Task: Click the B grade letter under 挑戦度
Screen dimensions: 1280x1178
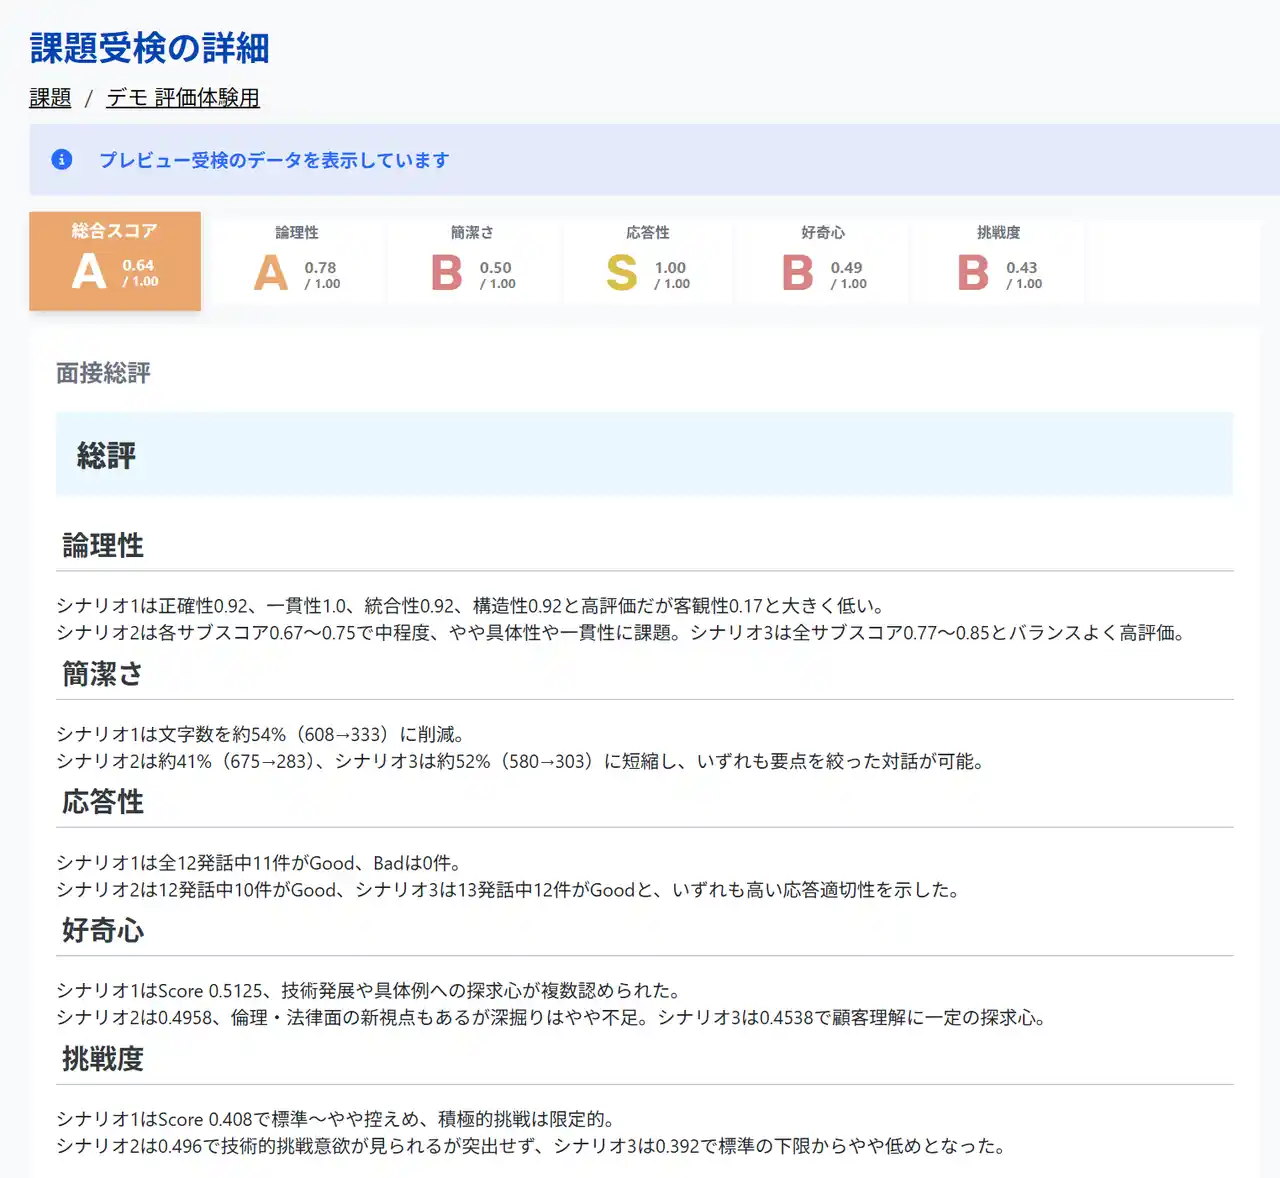Action: point(972,273)
